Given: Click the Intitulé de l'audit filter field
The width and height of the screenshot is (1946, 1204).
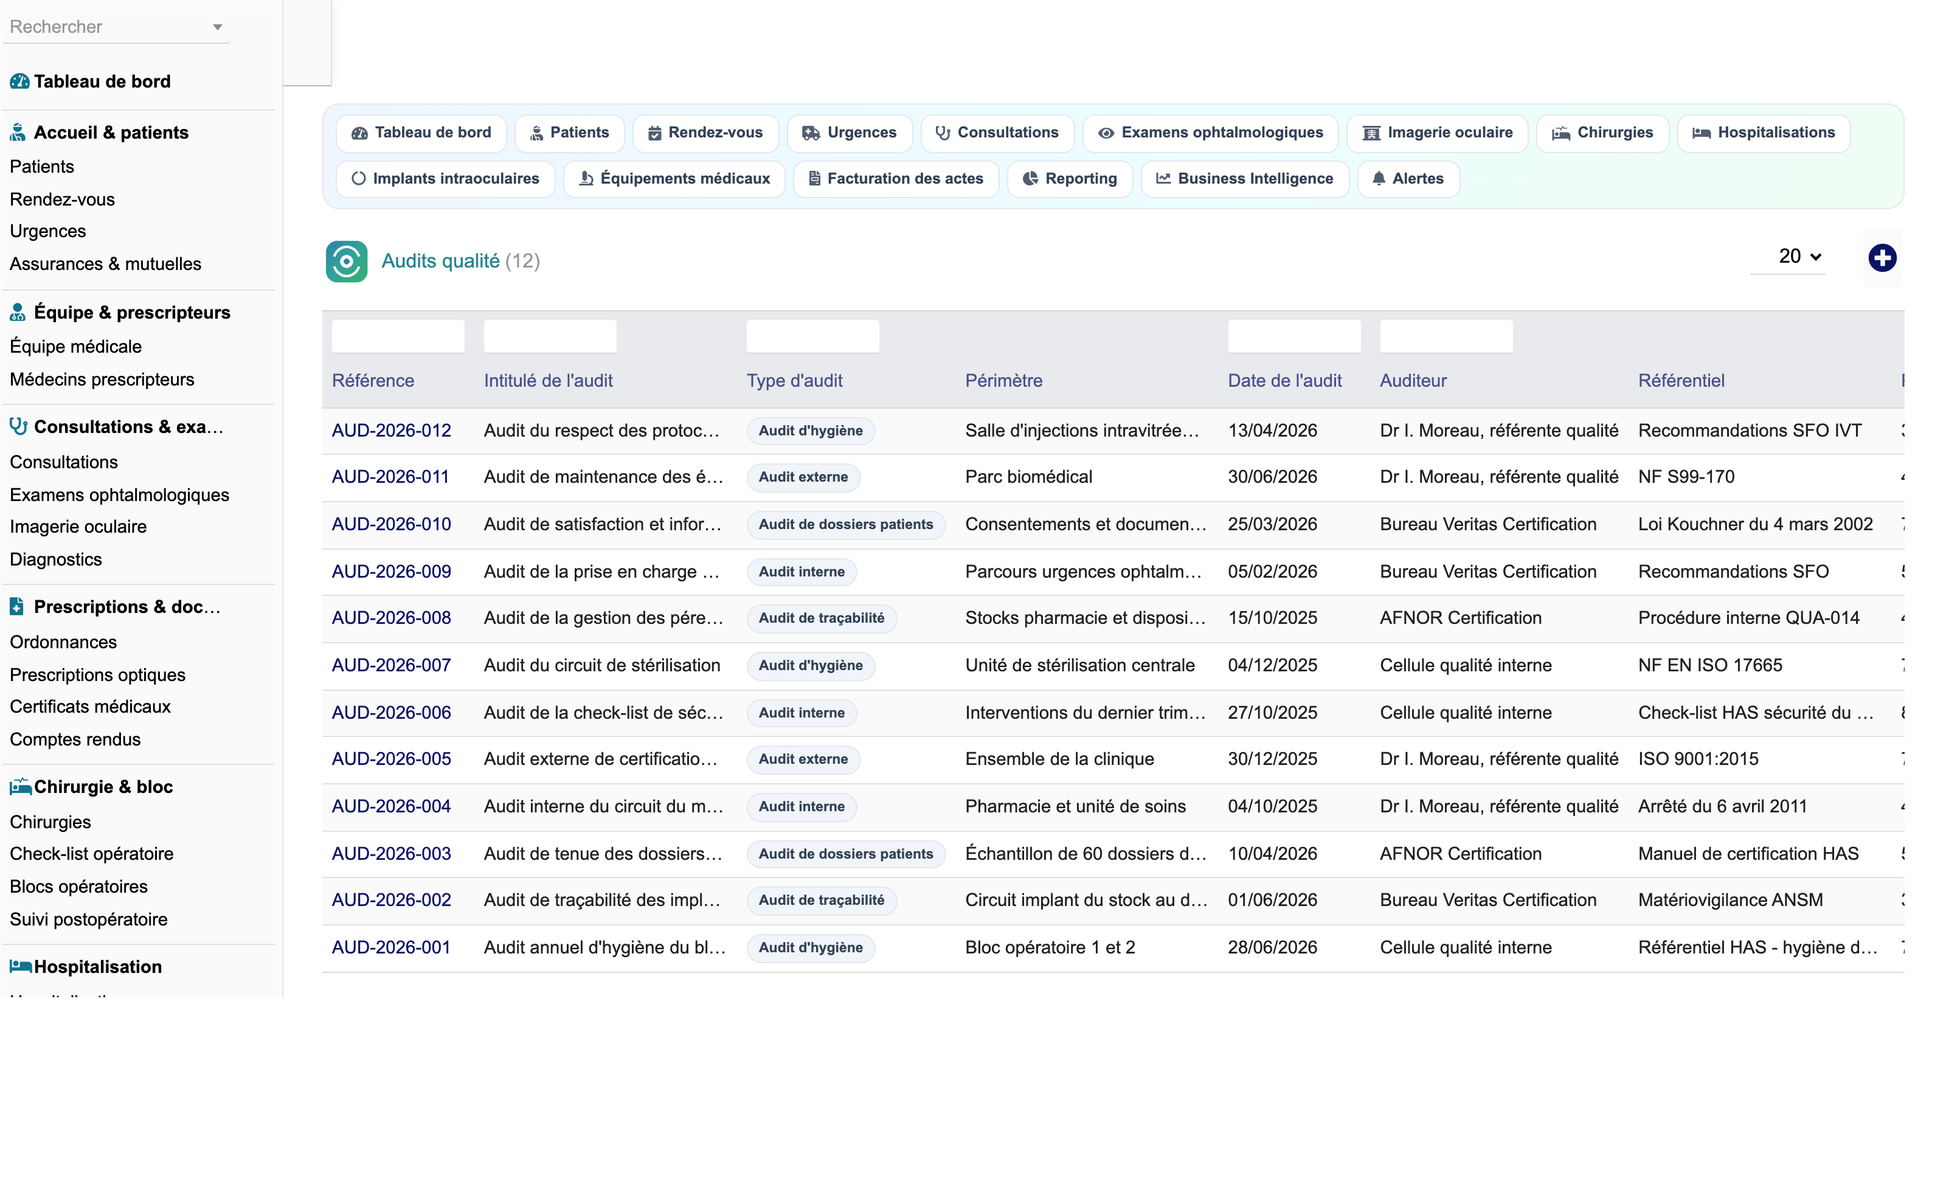Looking at the screenshot, I should [550, 337].
